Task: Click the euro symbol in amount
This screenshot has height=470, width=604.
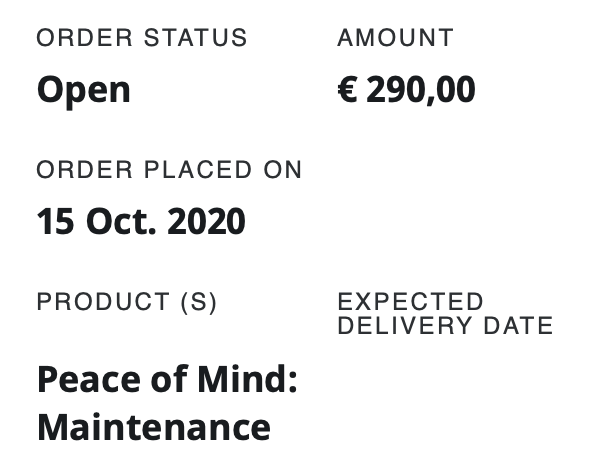Action: (x=348, y=90)
